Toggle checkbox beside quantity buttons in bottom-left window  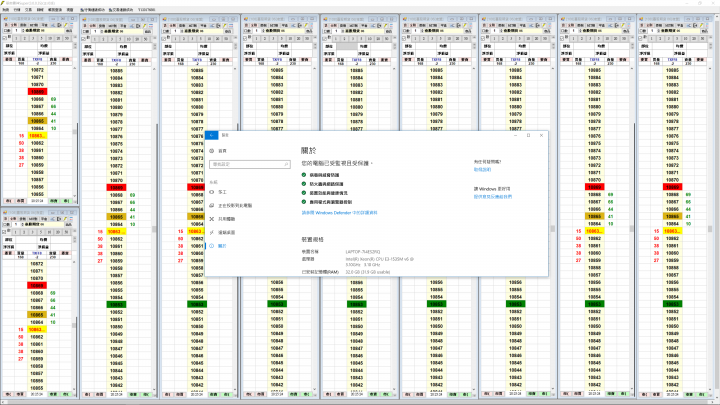(x=6, y=231)
